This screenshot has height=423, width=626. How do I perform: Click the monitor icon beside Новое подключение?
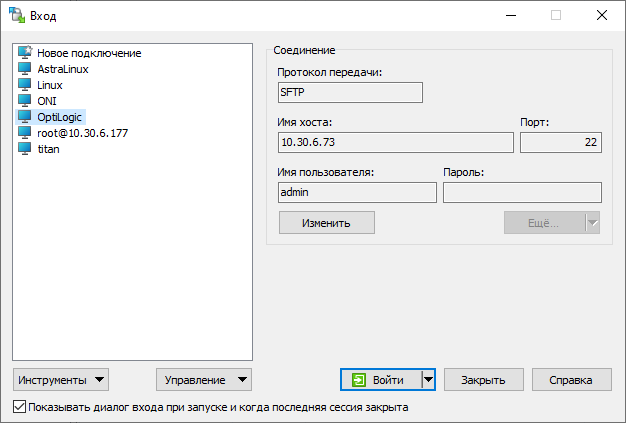25,52
